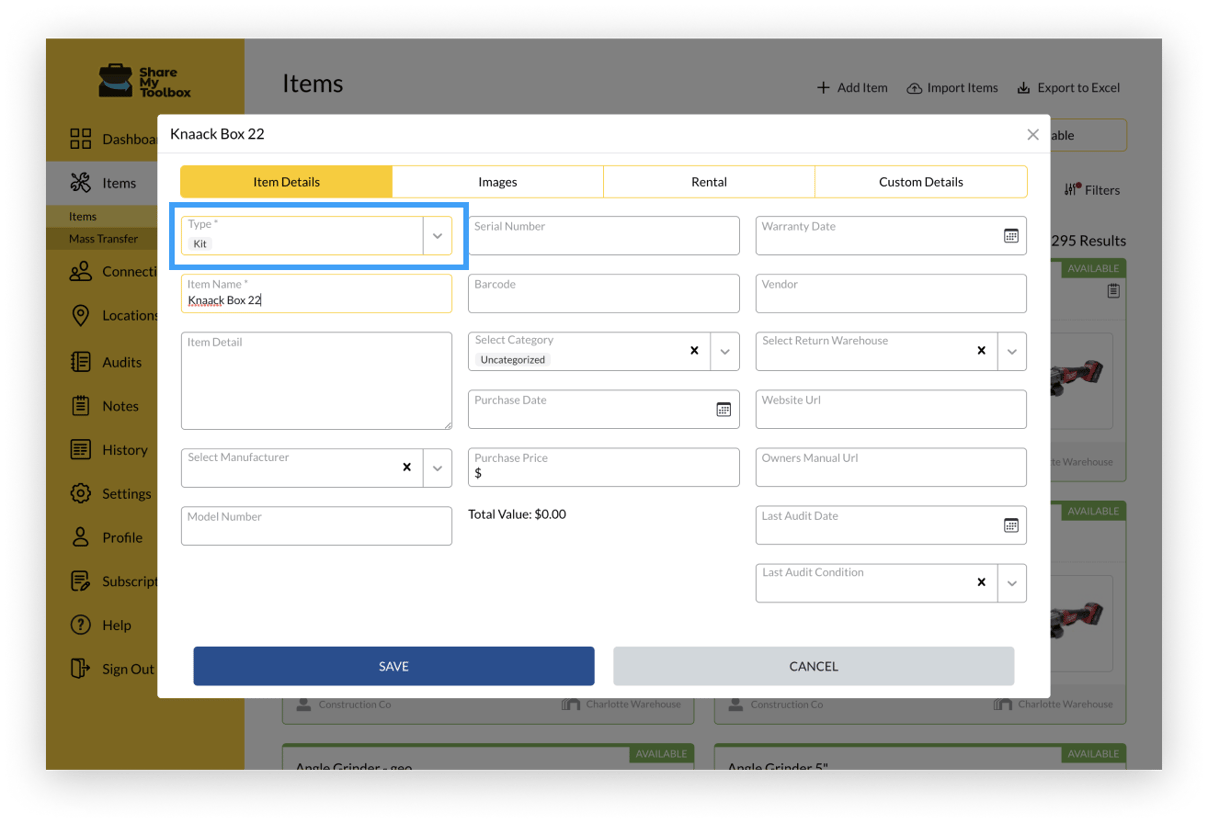Focus the Item Detail text area

click(316, 381)
